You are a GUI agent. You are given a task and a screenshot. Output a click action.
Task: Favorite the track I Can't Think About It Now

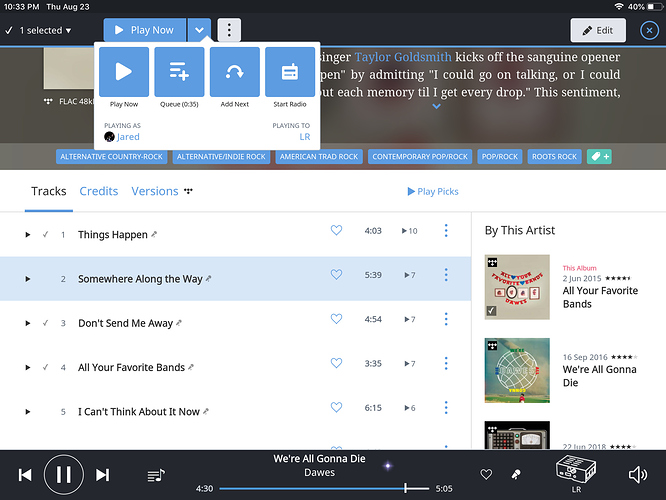336,407
